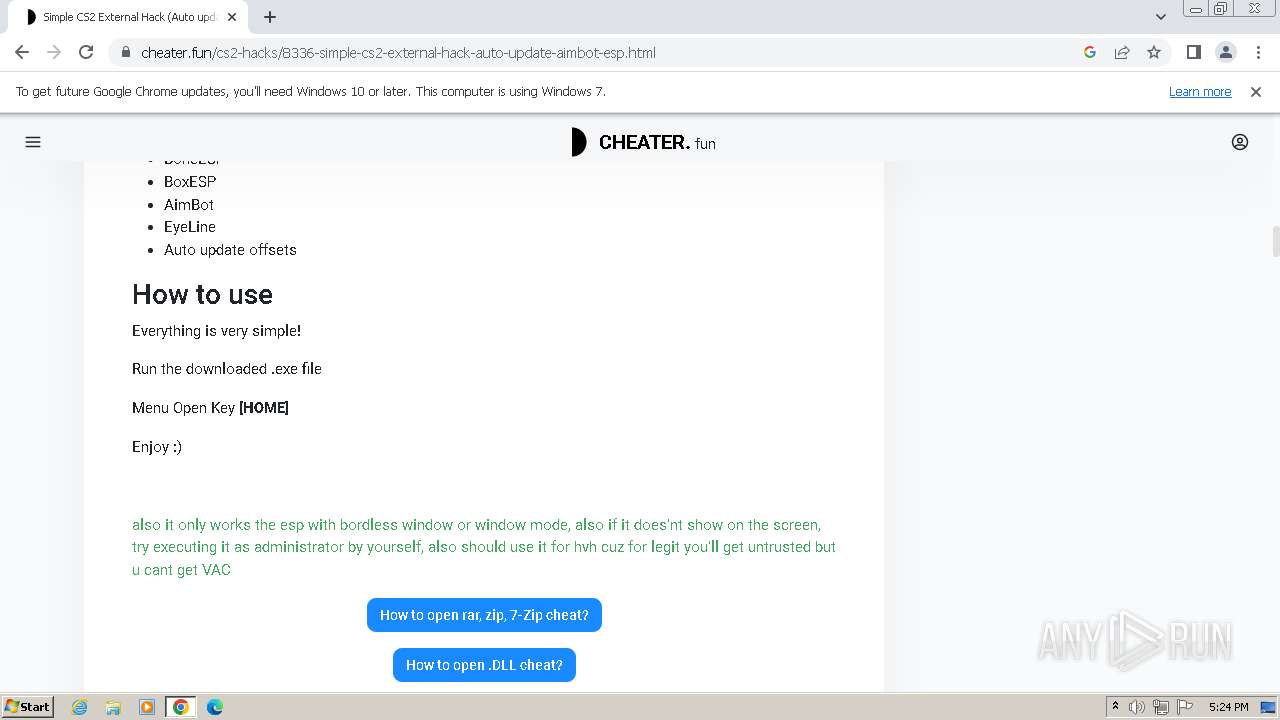
Task: Open the hamburger menu on Cheater.fun
Action: click(x=33, y=142)
